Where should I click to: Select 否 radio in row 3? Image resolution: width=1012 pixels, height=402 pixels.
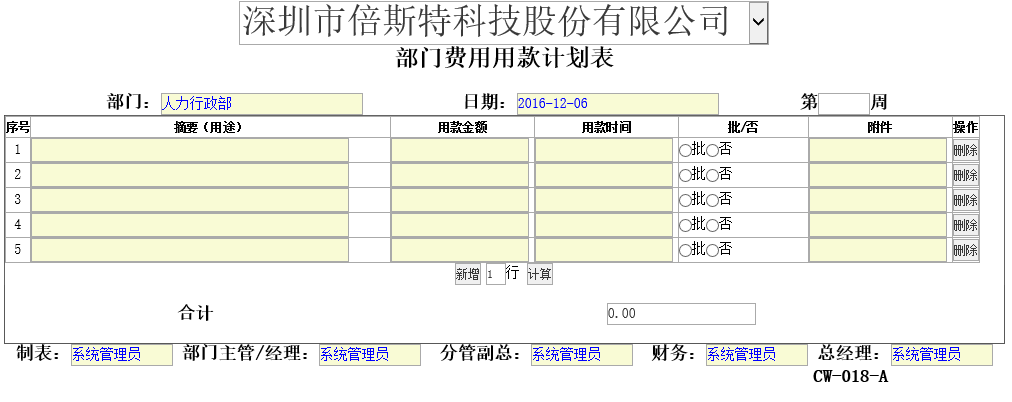(711, 201)
